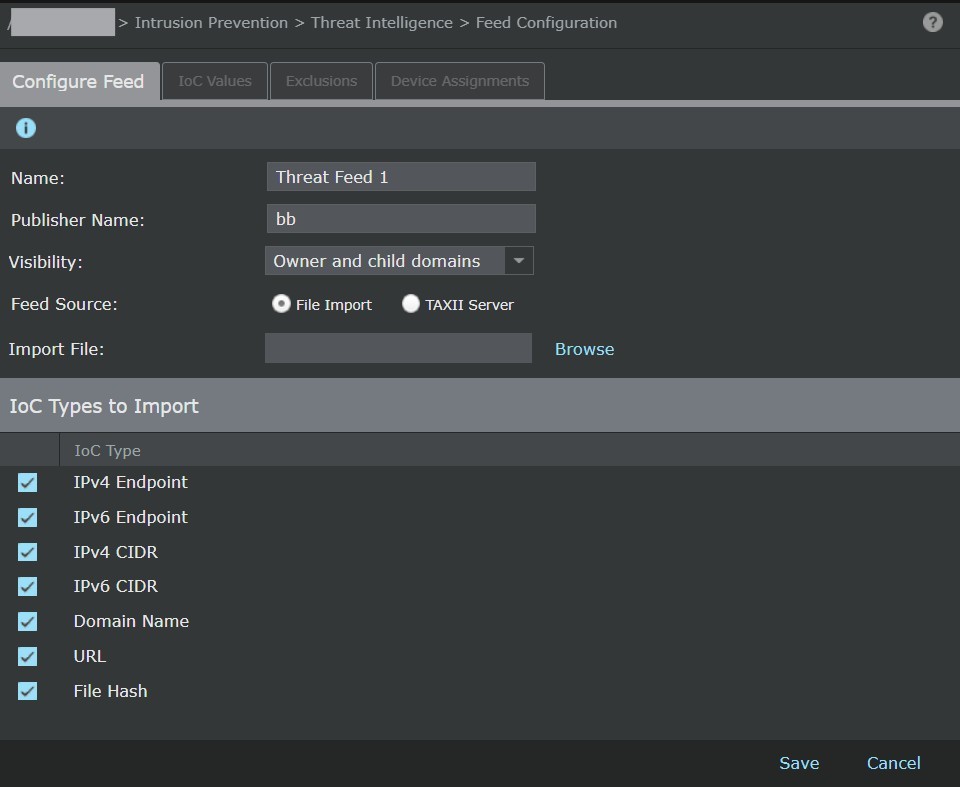Click the Threat Intelligence breadcrumb
Image resolution: width=960 pixels, height=787 pixels.
coord(382,23)
